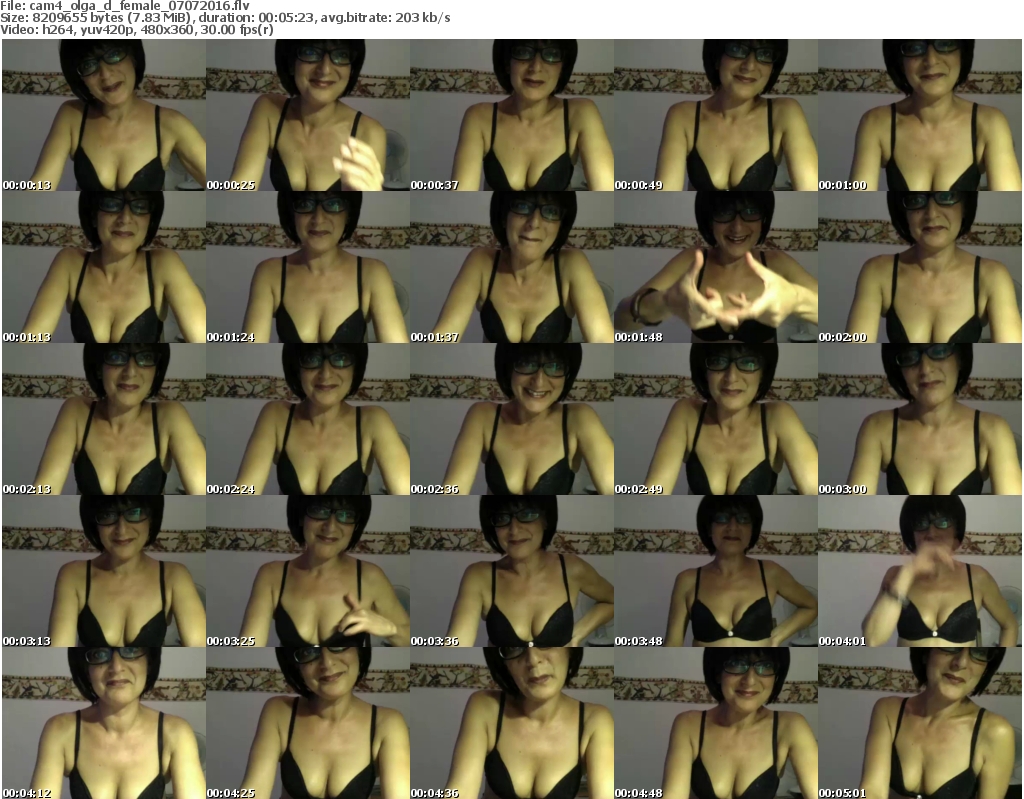This screenshot has height=799, width=1024.
Task: Click the 00:03:48 frame with hand on hip
Action: click(x=716, y=571)
